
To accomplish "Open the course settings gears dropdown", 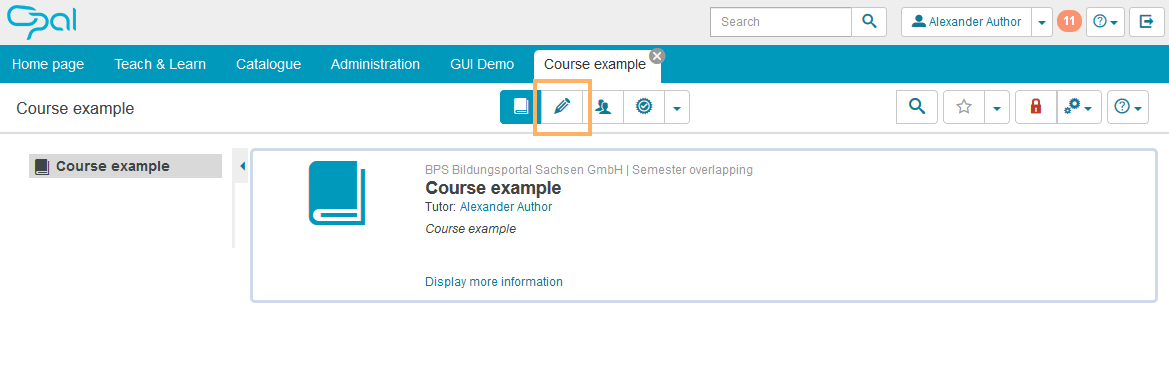I will [x=1079, y=107].
